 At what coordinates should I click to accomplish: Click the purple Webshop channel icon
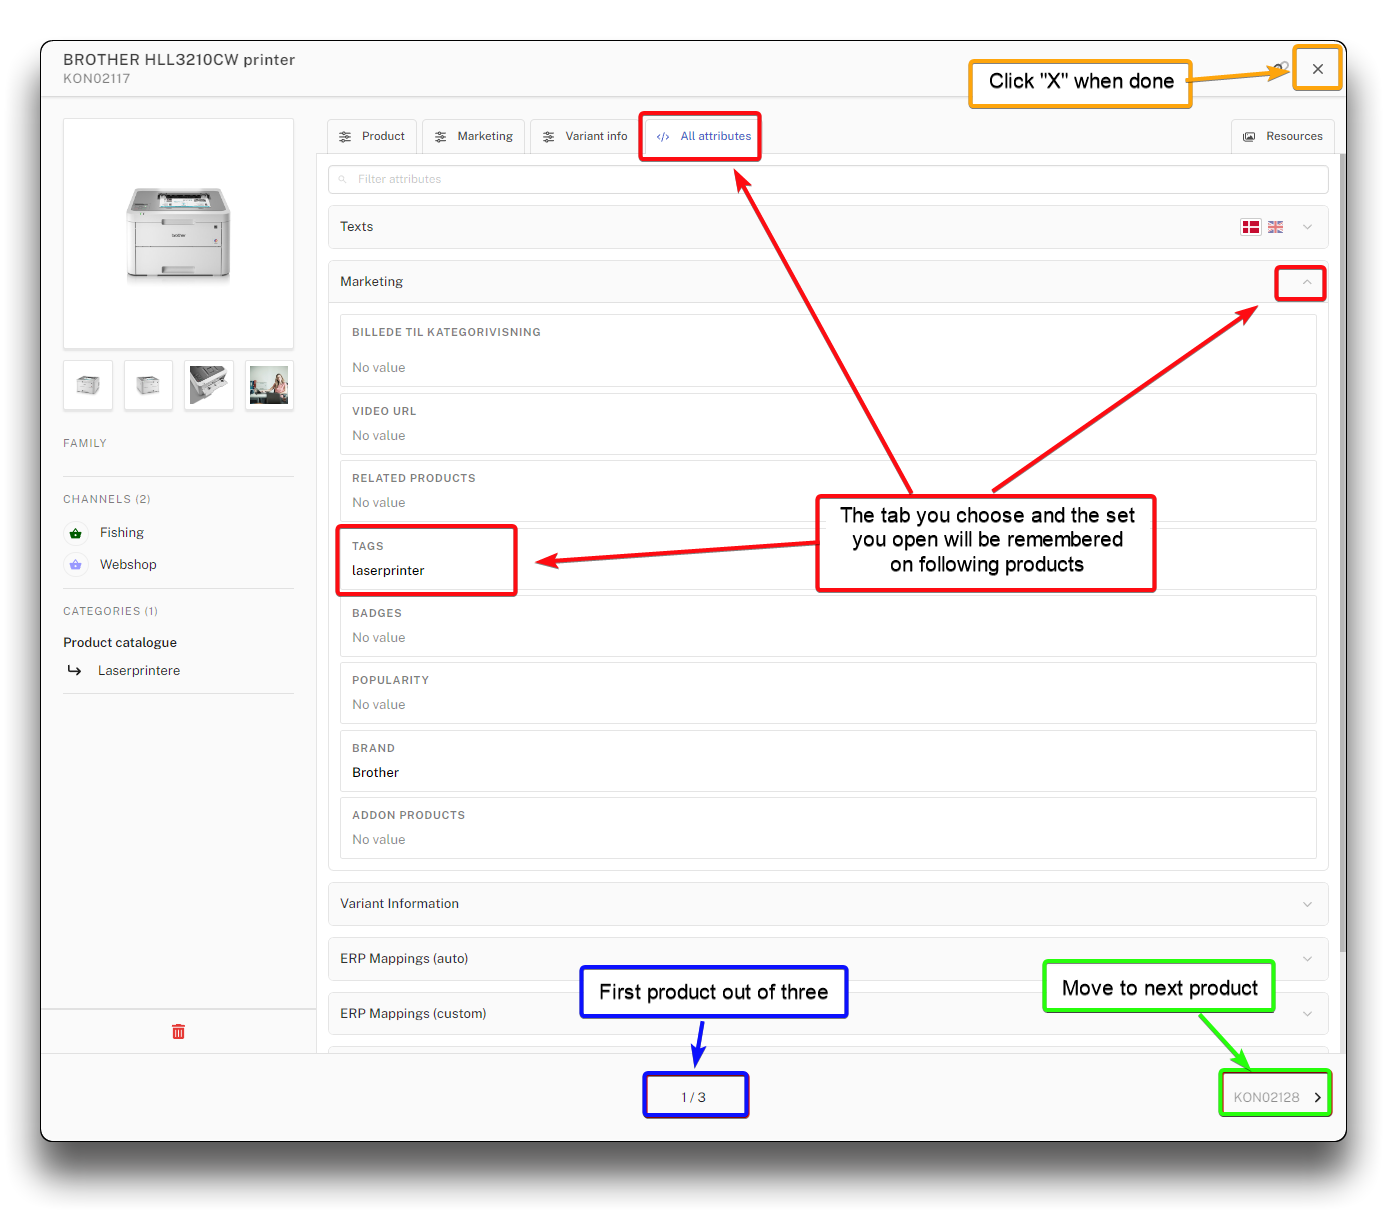coord(76,565)
